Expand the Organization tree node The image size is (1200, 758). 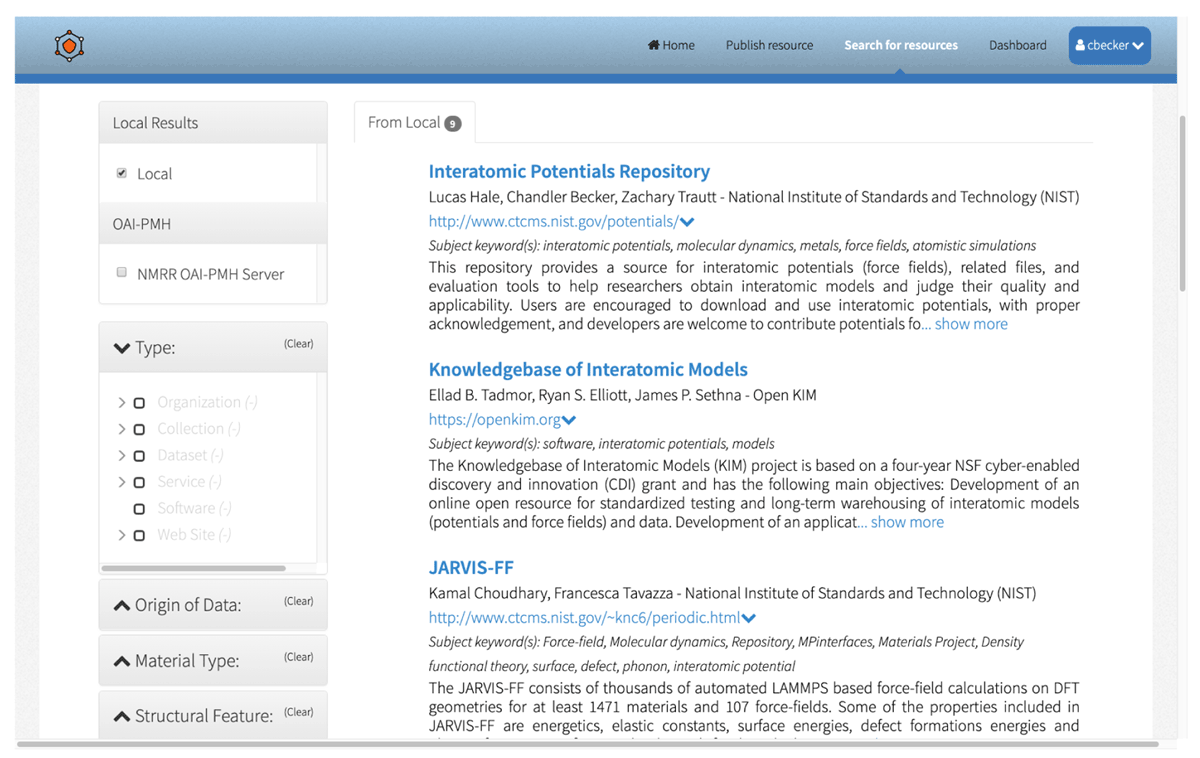[x=122, y=402]
